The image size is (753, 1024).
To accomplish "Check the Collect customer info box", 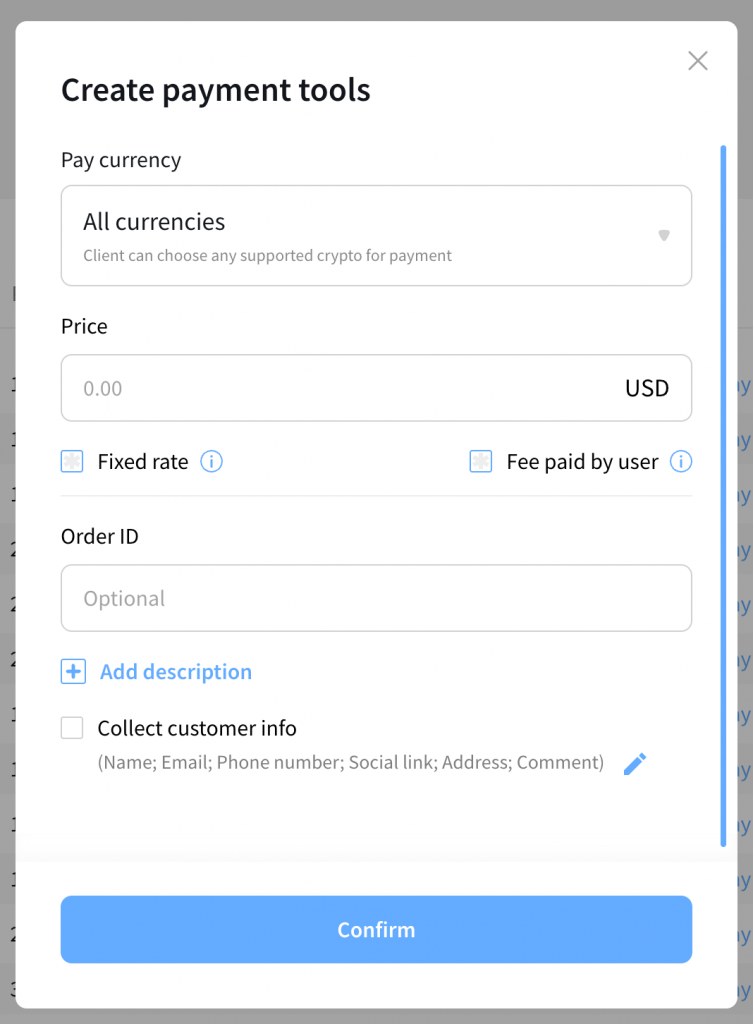I will (x=72, y=728).
